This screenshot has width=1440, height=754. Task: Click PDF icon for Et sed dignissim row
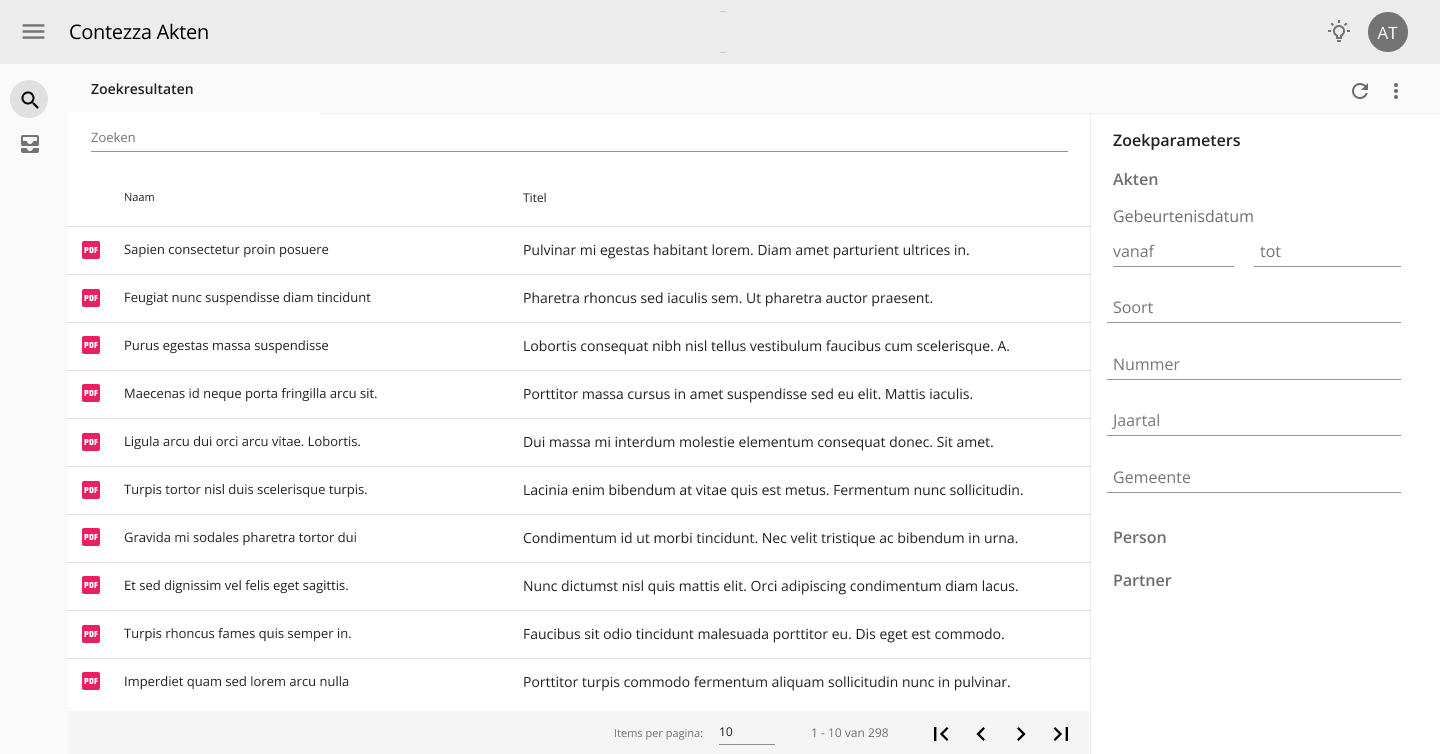(x=91, y=586)
